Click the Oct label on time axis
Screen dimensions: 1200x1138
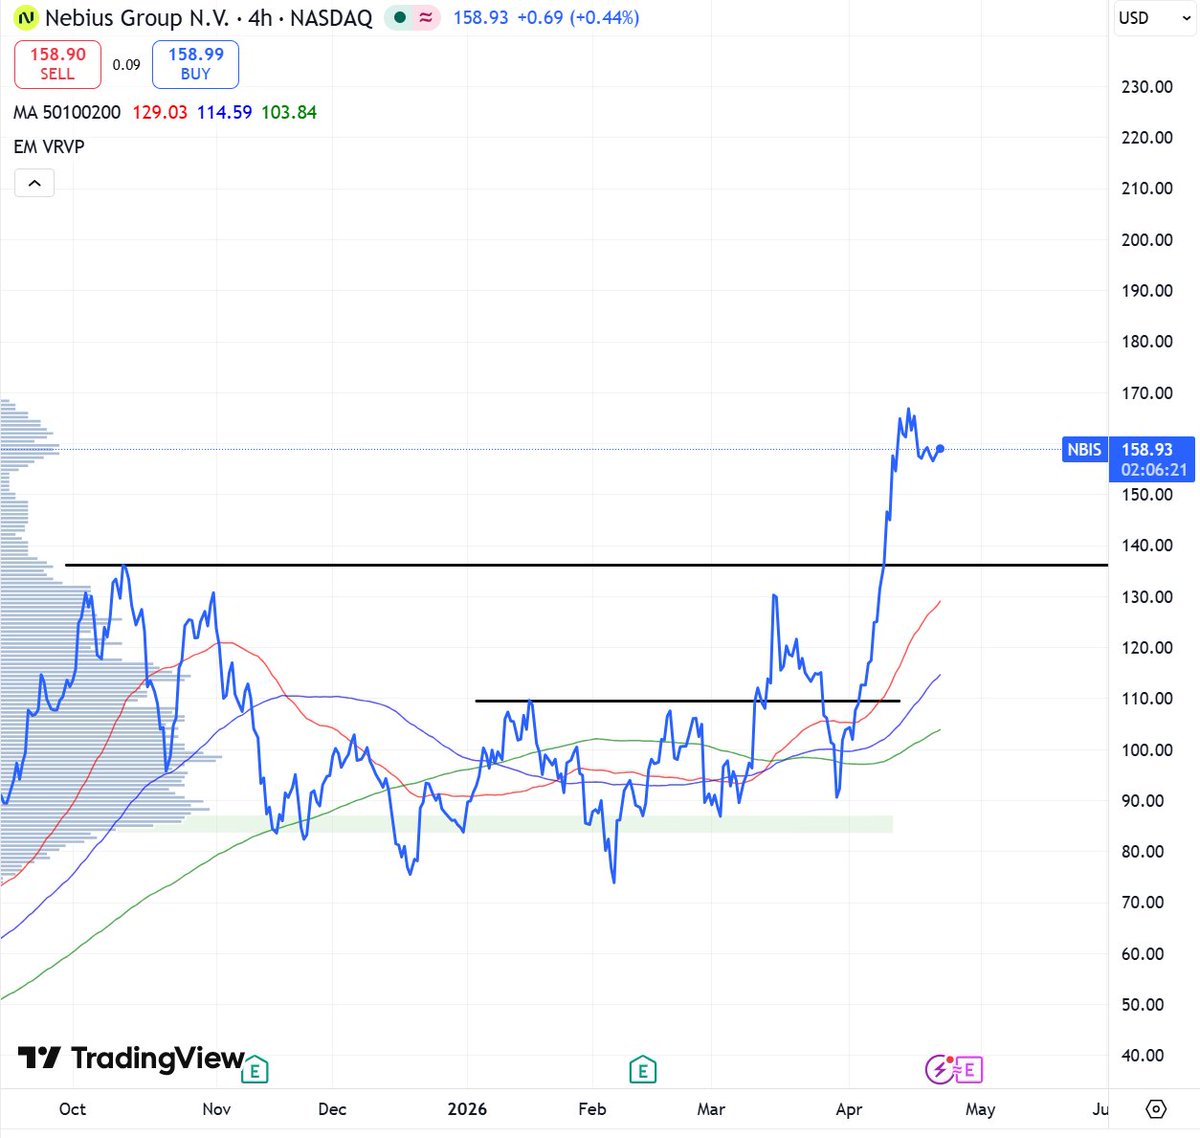72,1109
